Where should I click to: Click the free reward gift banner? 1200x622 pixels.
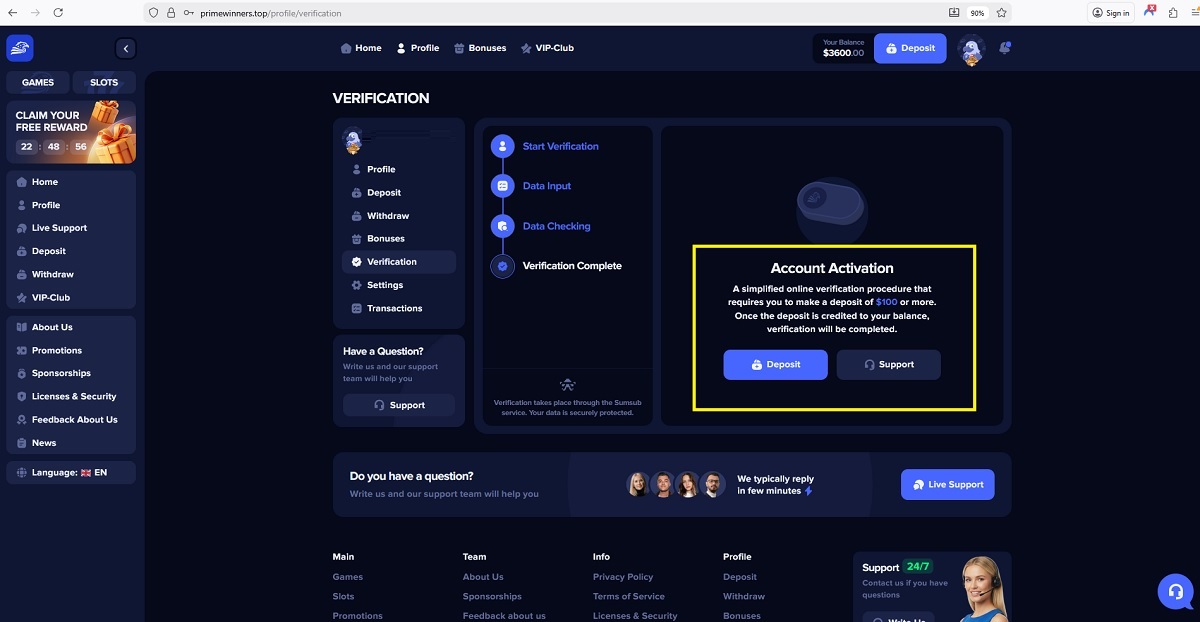(x=71, y=131)
